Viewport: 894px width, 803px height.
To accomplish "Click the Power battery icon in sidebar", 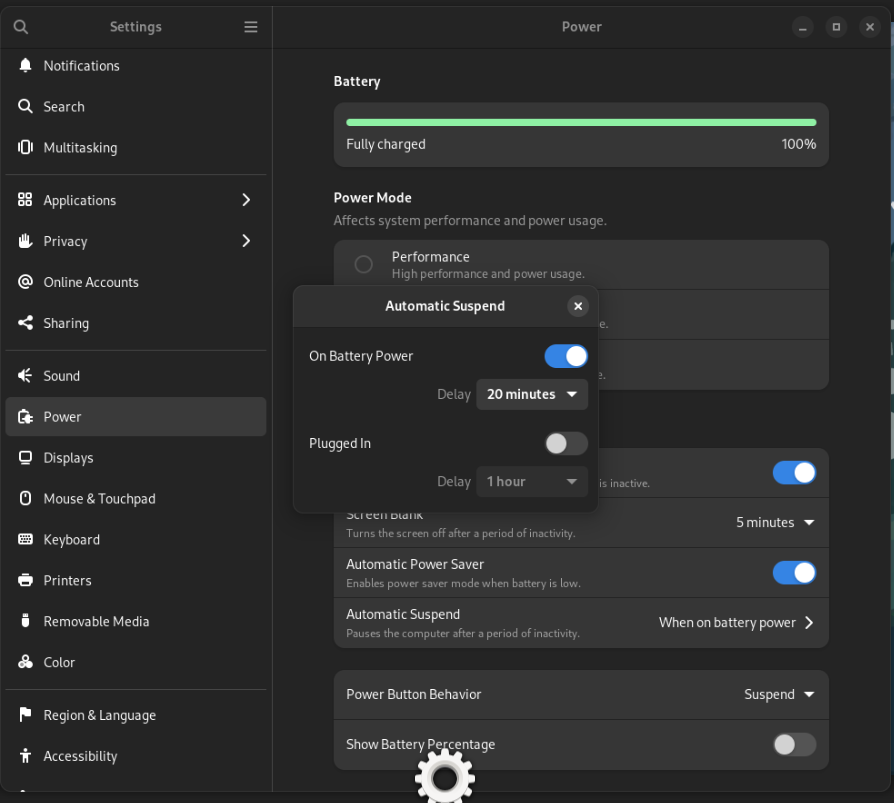I will (25, 417).
